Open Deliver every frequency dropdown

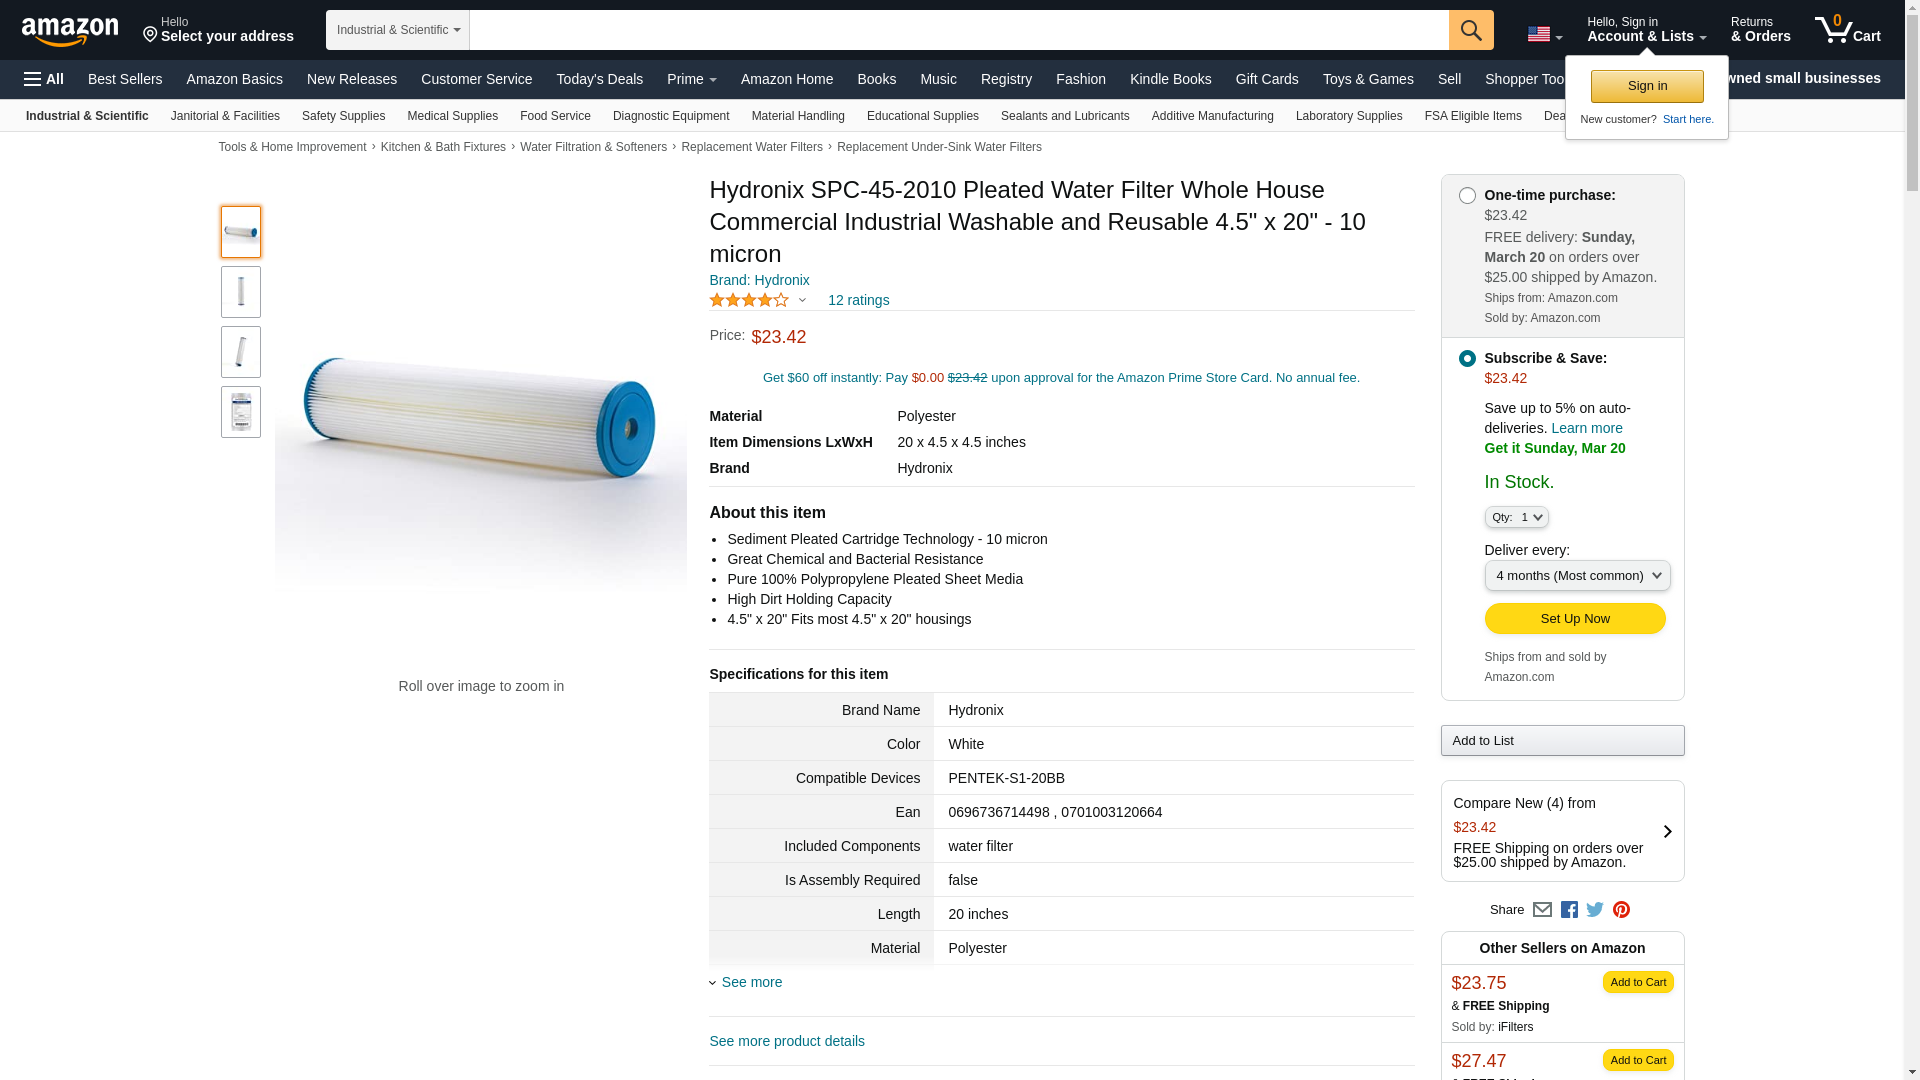point(1577,576)
